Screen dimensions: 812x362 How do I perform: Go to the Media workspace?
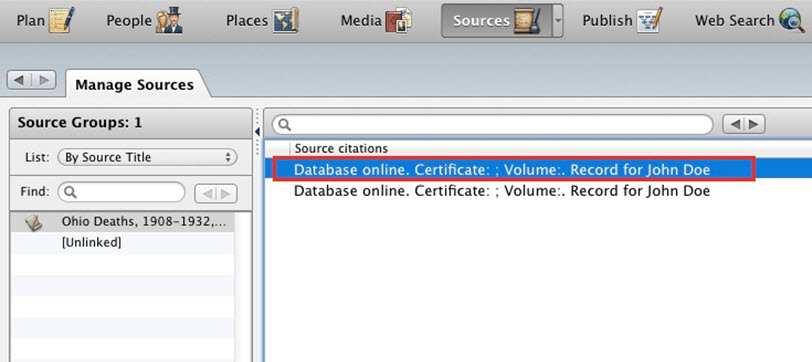376,21
